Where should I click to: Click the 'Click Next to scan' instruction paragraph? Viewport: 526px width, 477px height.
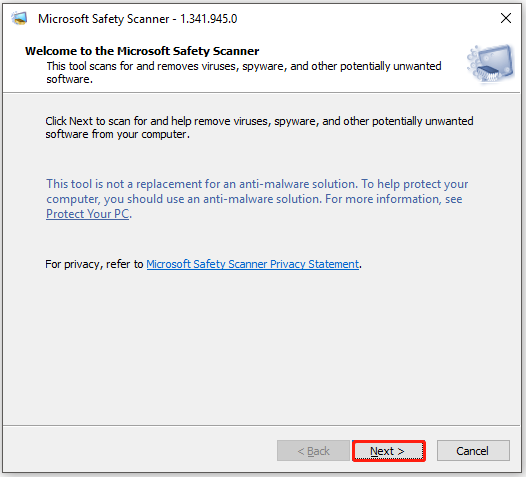(259, 127)
